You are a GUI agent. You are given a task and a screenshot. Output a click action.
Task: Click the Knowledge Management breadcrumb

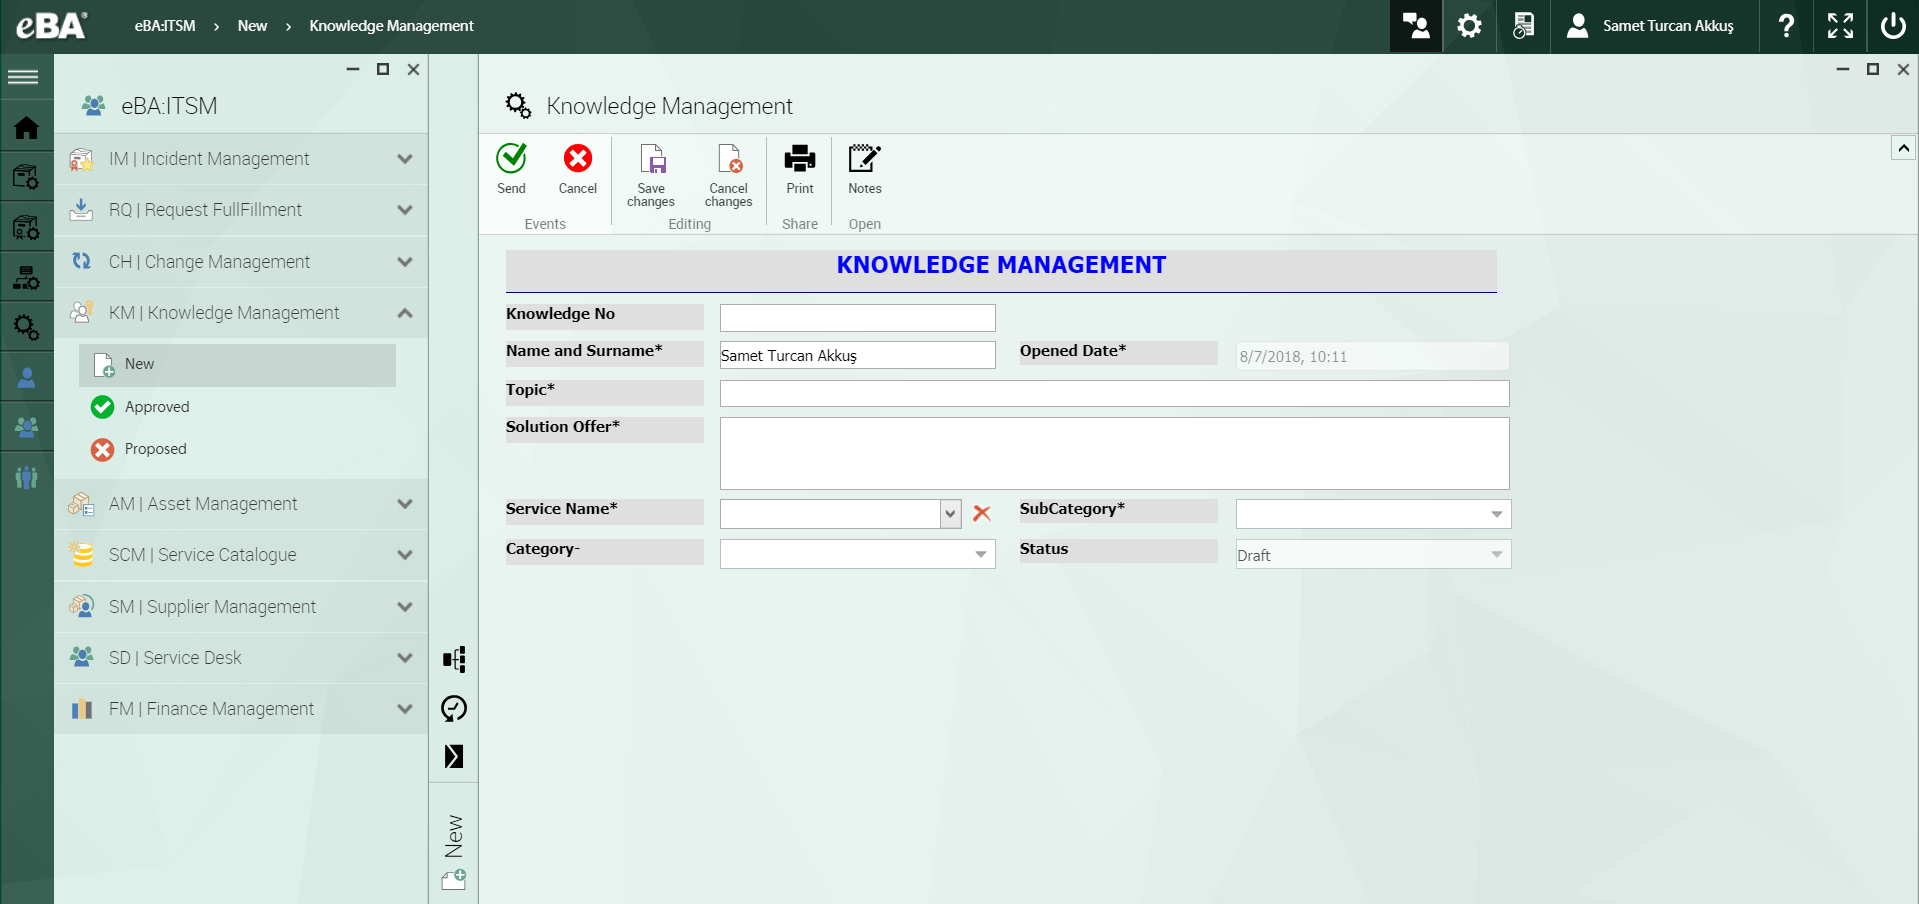coord(391,26)
